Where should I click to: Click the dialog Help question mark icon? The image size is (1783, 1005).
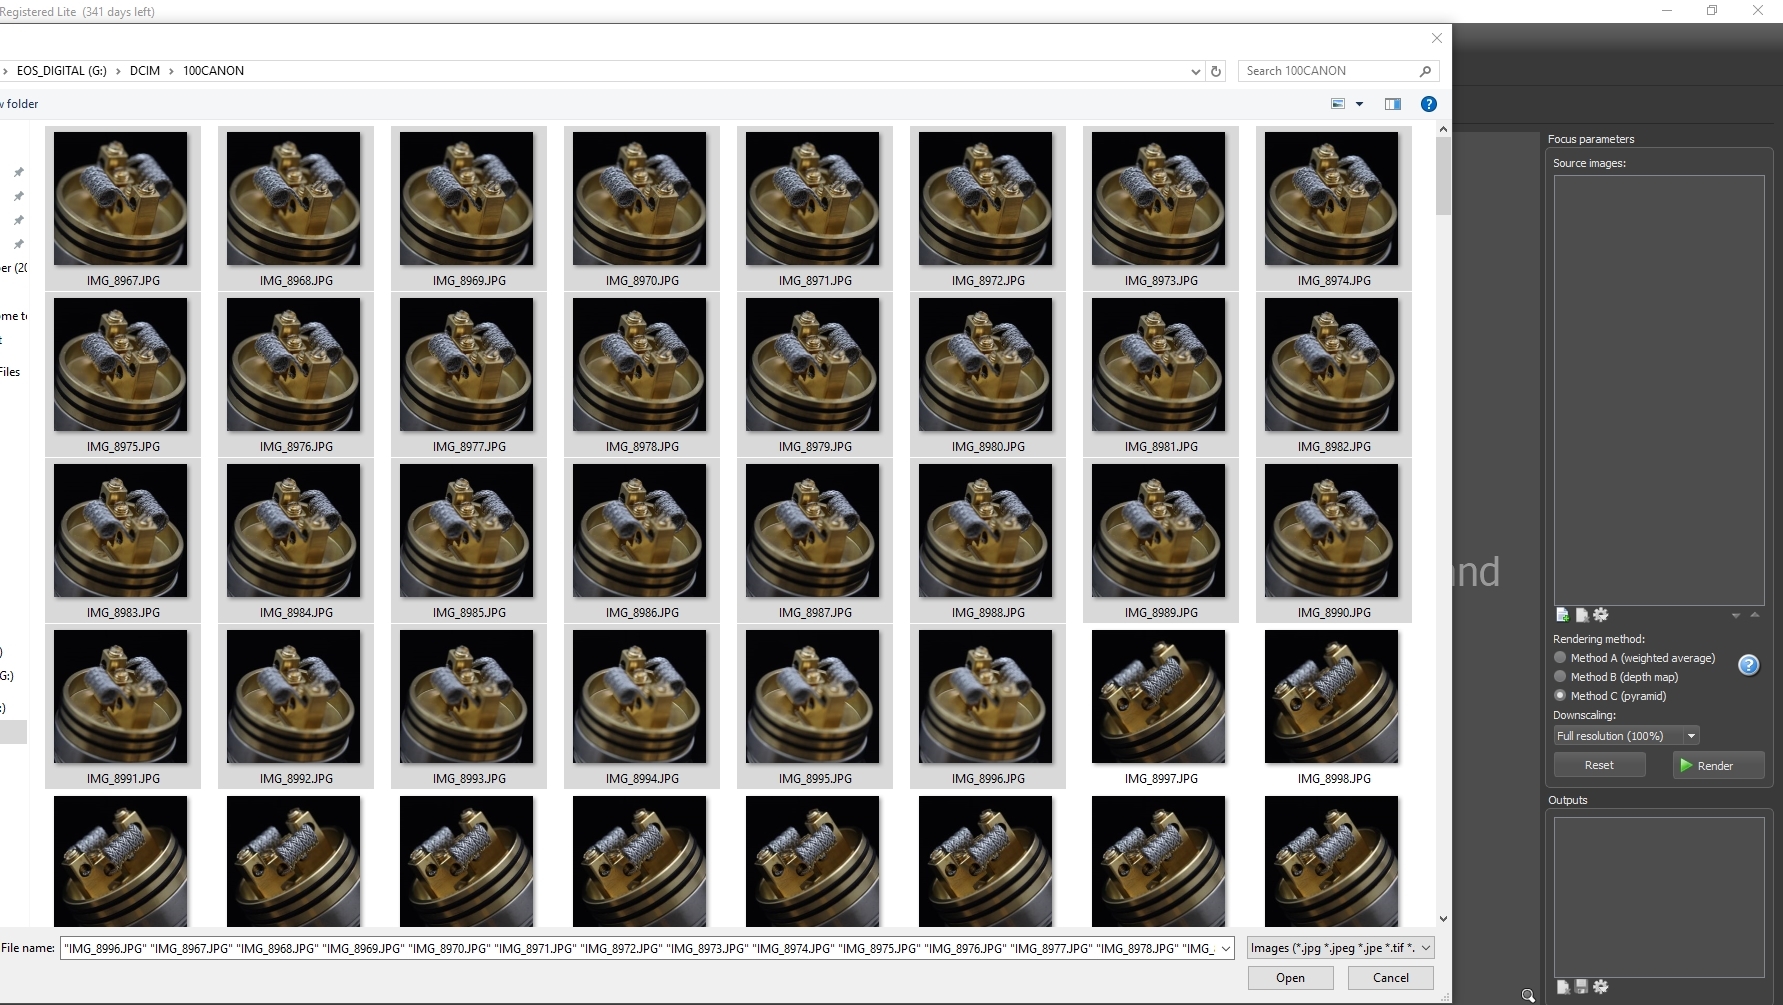pos(1428,103)
